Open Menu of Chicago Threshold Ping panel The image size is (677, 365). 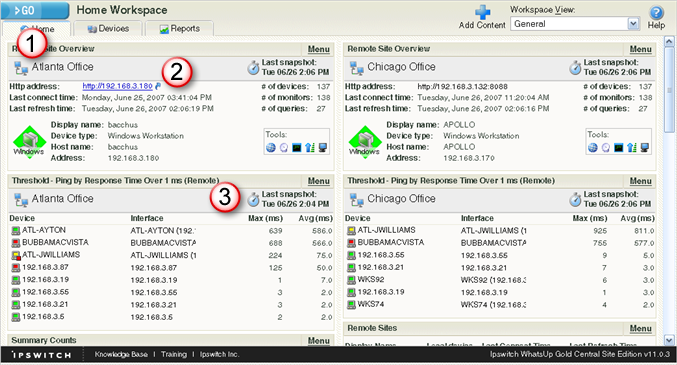tap(640, 181)
